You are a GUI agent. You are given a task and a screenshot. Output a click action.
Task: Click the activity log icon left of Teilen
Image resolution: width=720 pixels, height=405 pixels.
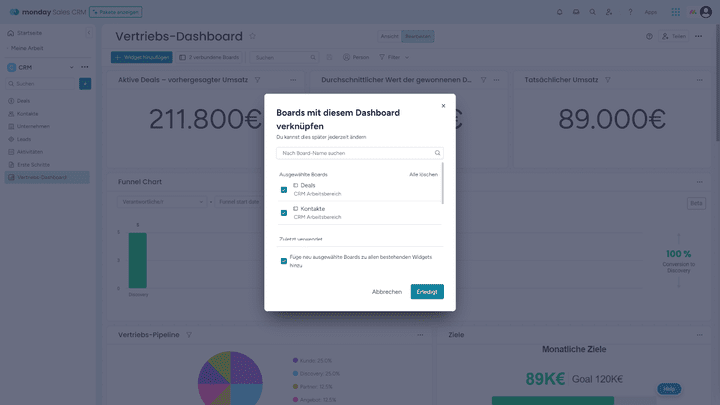pyautogui.click(x=649, y=36)
